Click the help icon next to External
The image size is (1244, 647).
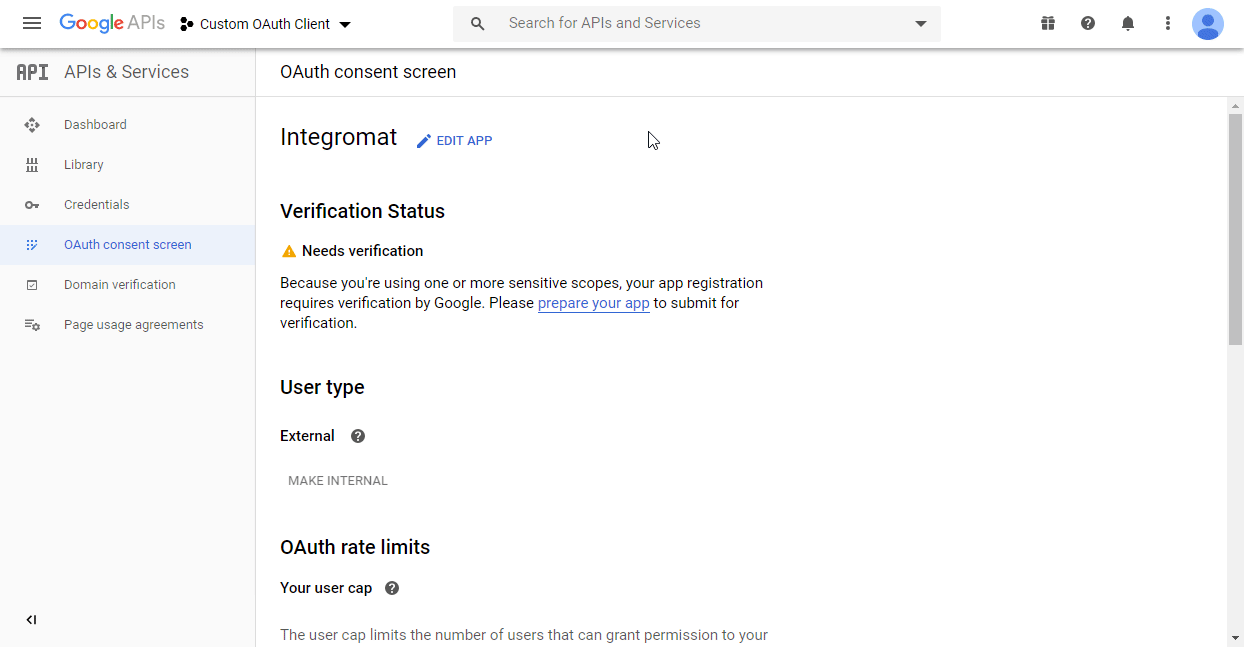pyautogui.click(x=357, y=435)
